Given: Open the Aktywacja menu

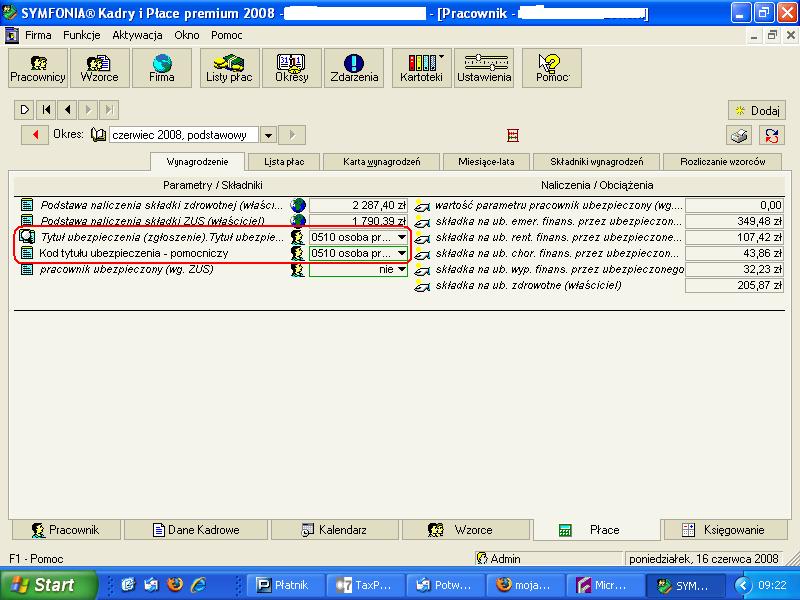Looking at the screenshot, I should [137, 35].
